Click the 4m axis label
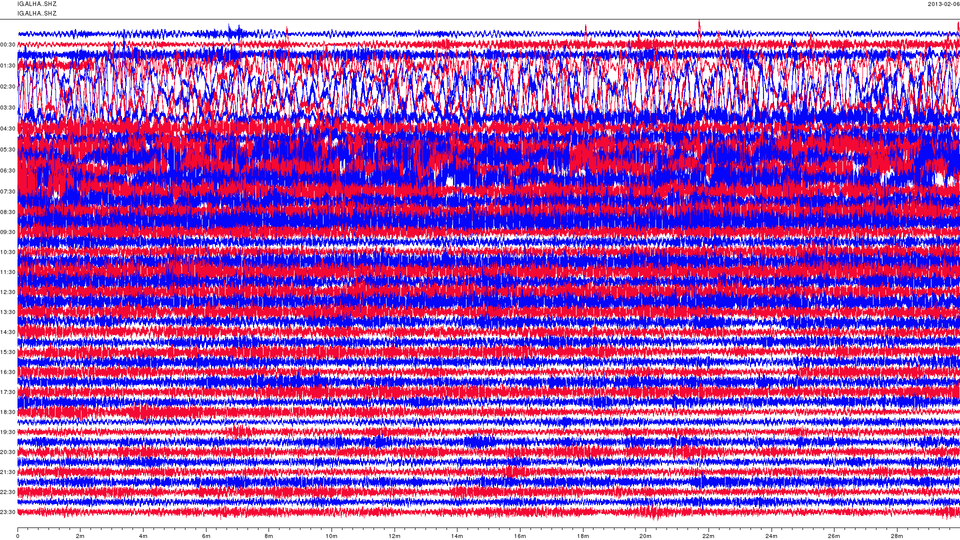 [143, 536]
